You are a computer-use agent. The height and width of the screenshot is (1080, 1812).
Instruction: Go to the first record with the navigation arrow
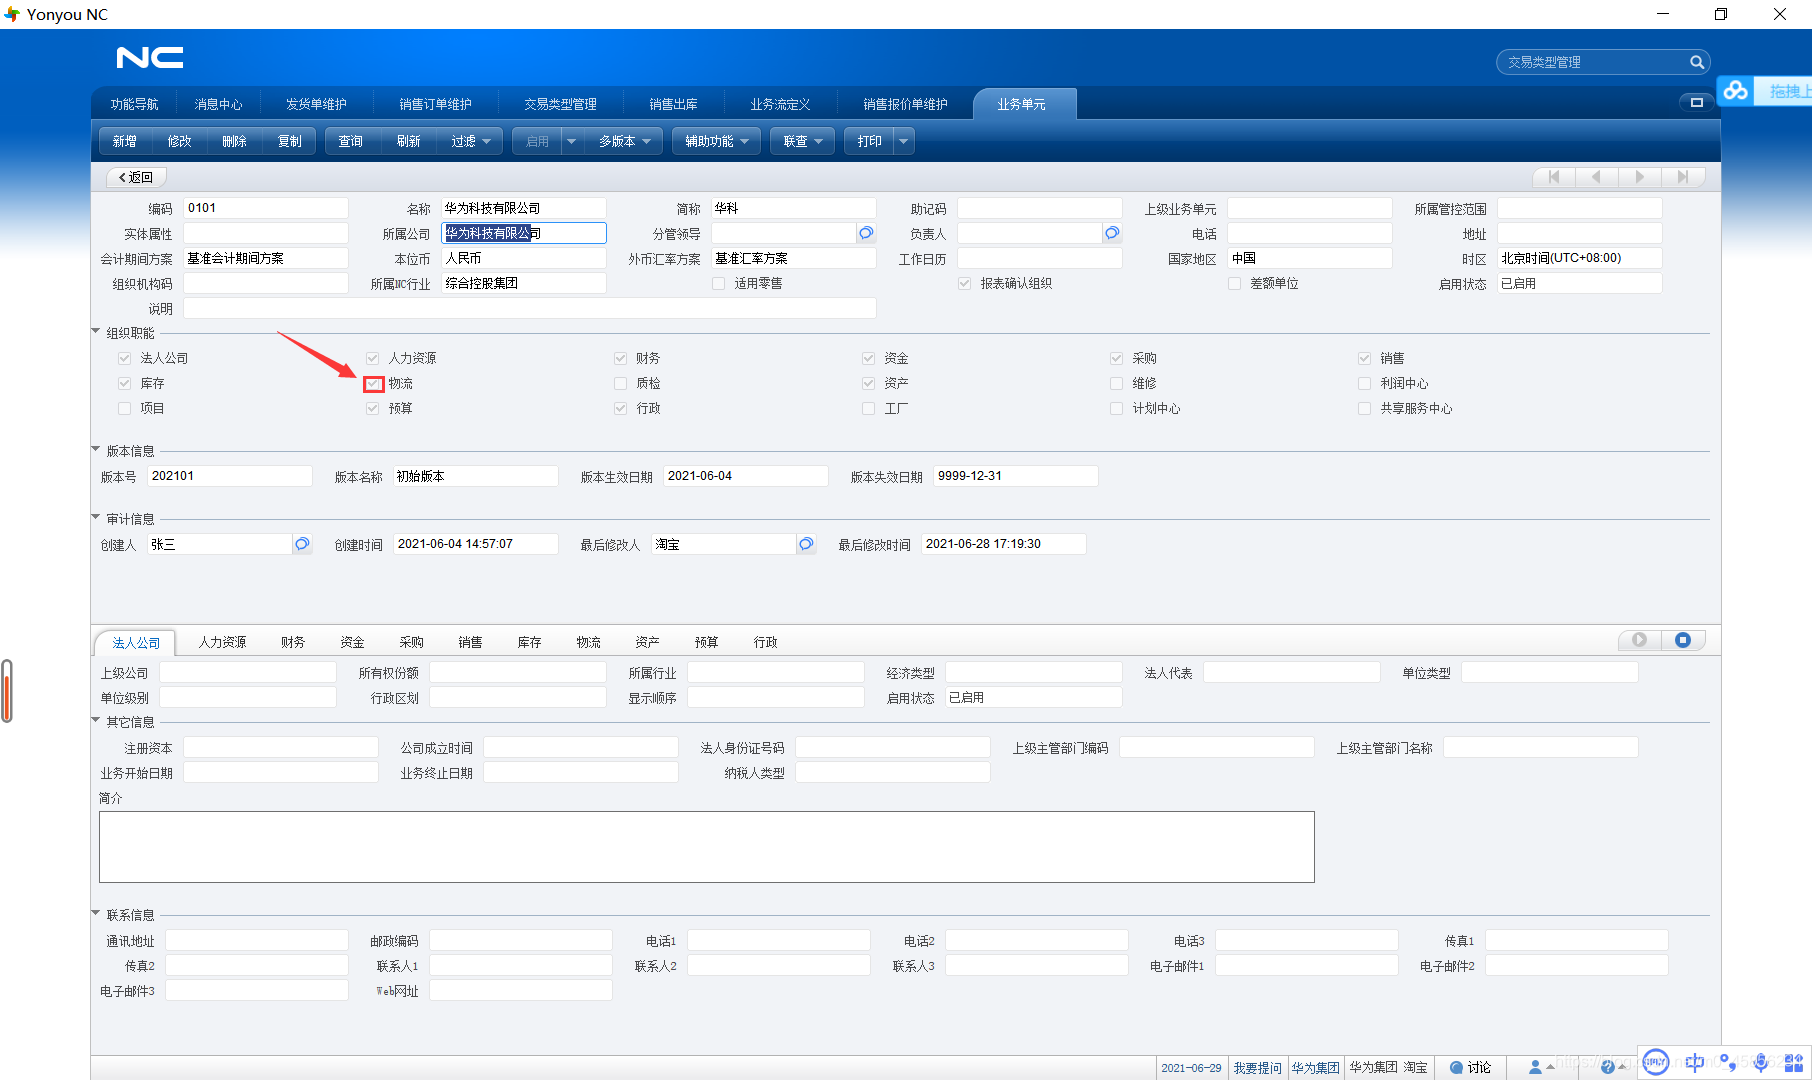[1553, 177]
